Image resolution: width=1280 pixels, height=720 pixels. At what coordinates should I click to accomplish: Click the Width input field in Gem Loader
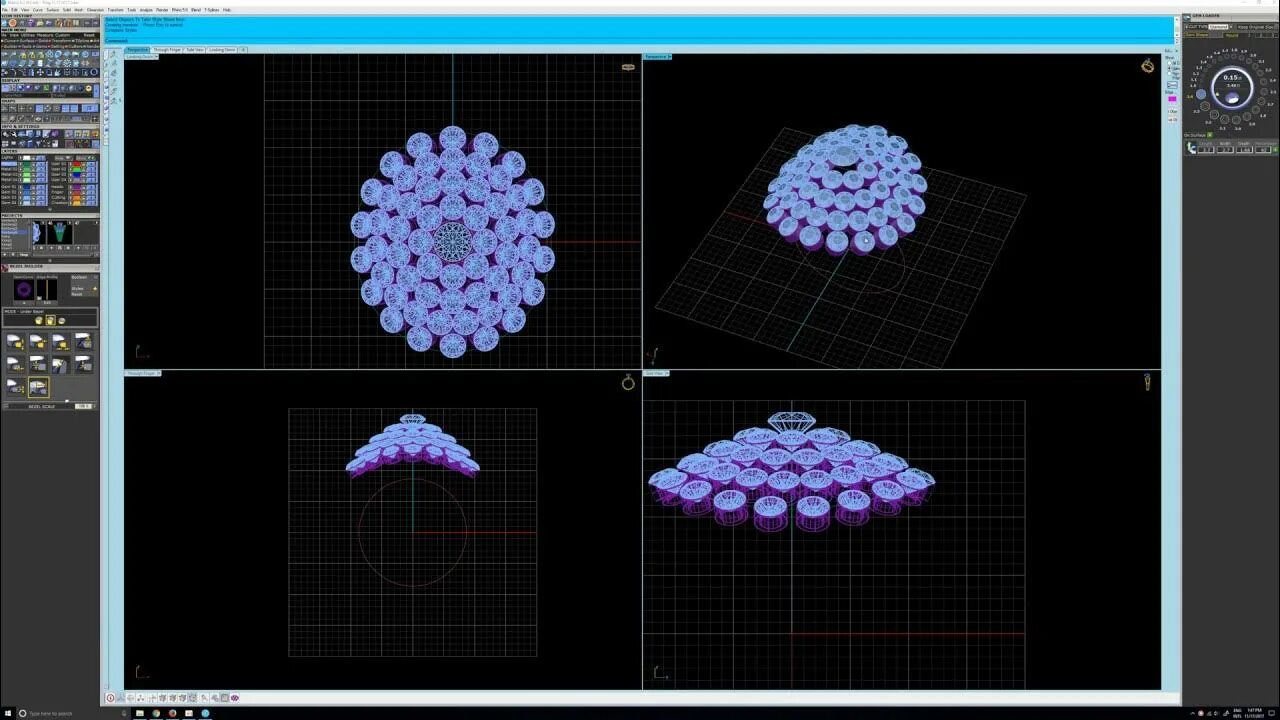pyautogui.click(x=1225, y=149)
